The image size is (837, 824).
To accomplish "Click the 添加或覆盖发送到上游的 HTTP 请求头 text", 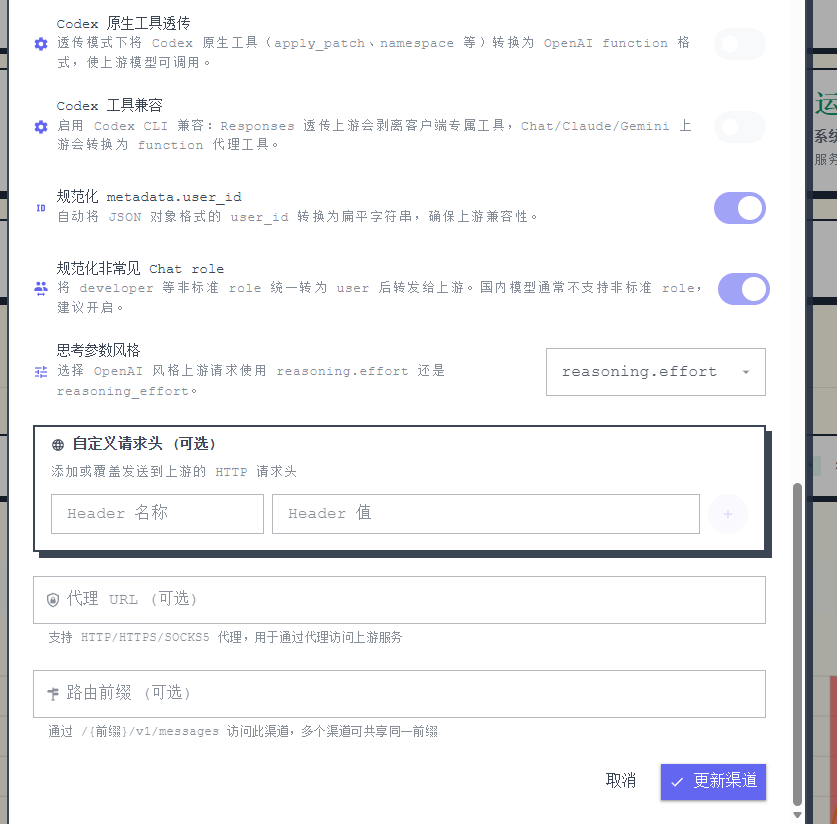I will (174, 472).
